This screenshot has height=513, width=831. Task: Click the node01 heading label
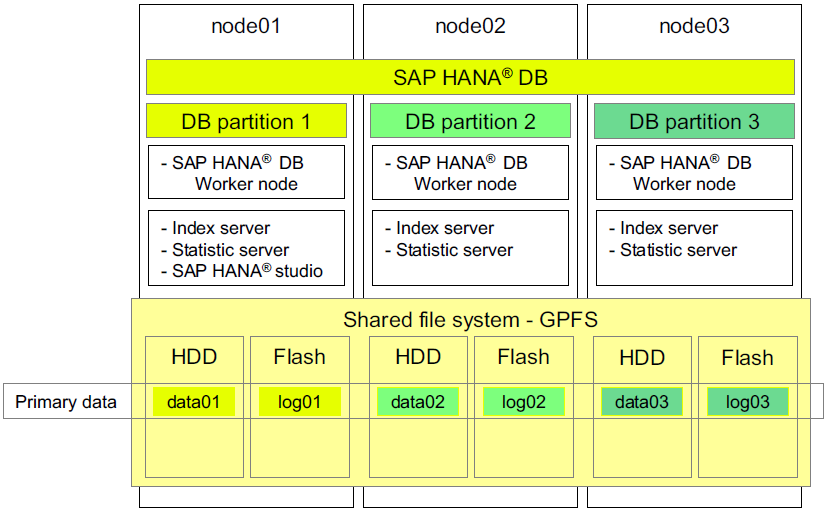tap(246, 26)
